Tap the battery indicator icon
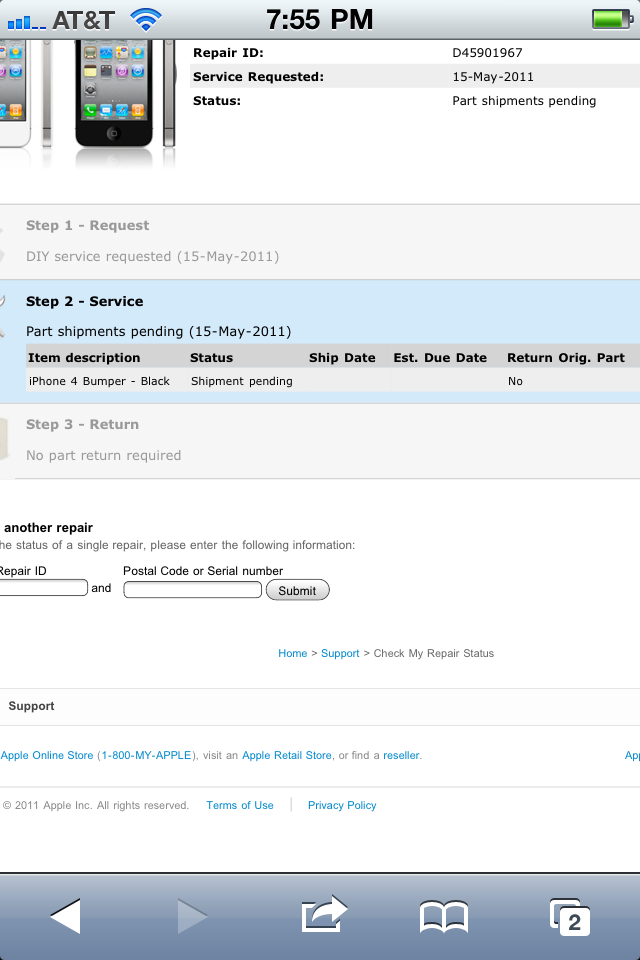Viewport: 640px width, 960px height. point(612,20)
